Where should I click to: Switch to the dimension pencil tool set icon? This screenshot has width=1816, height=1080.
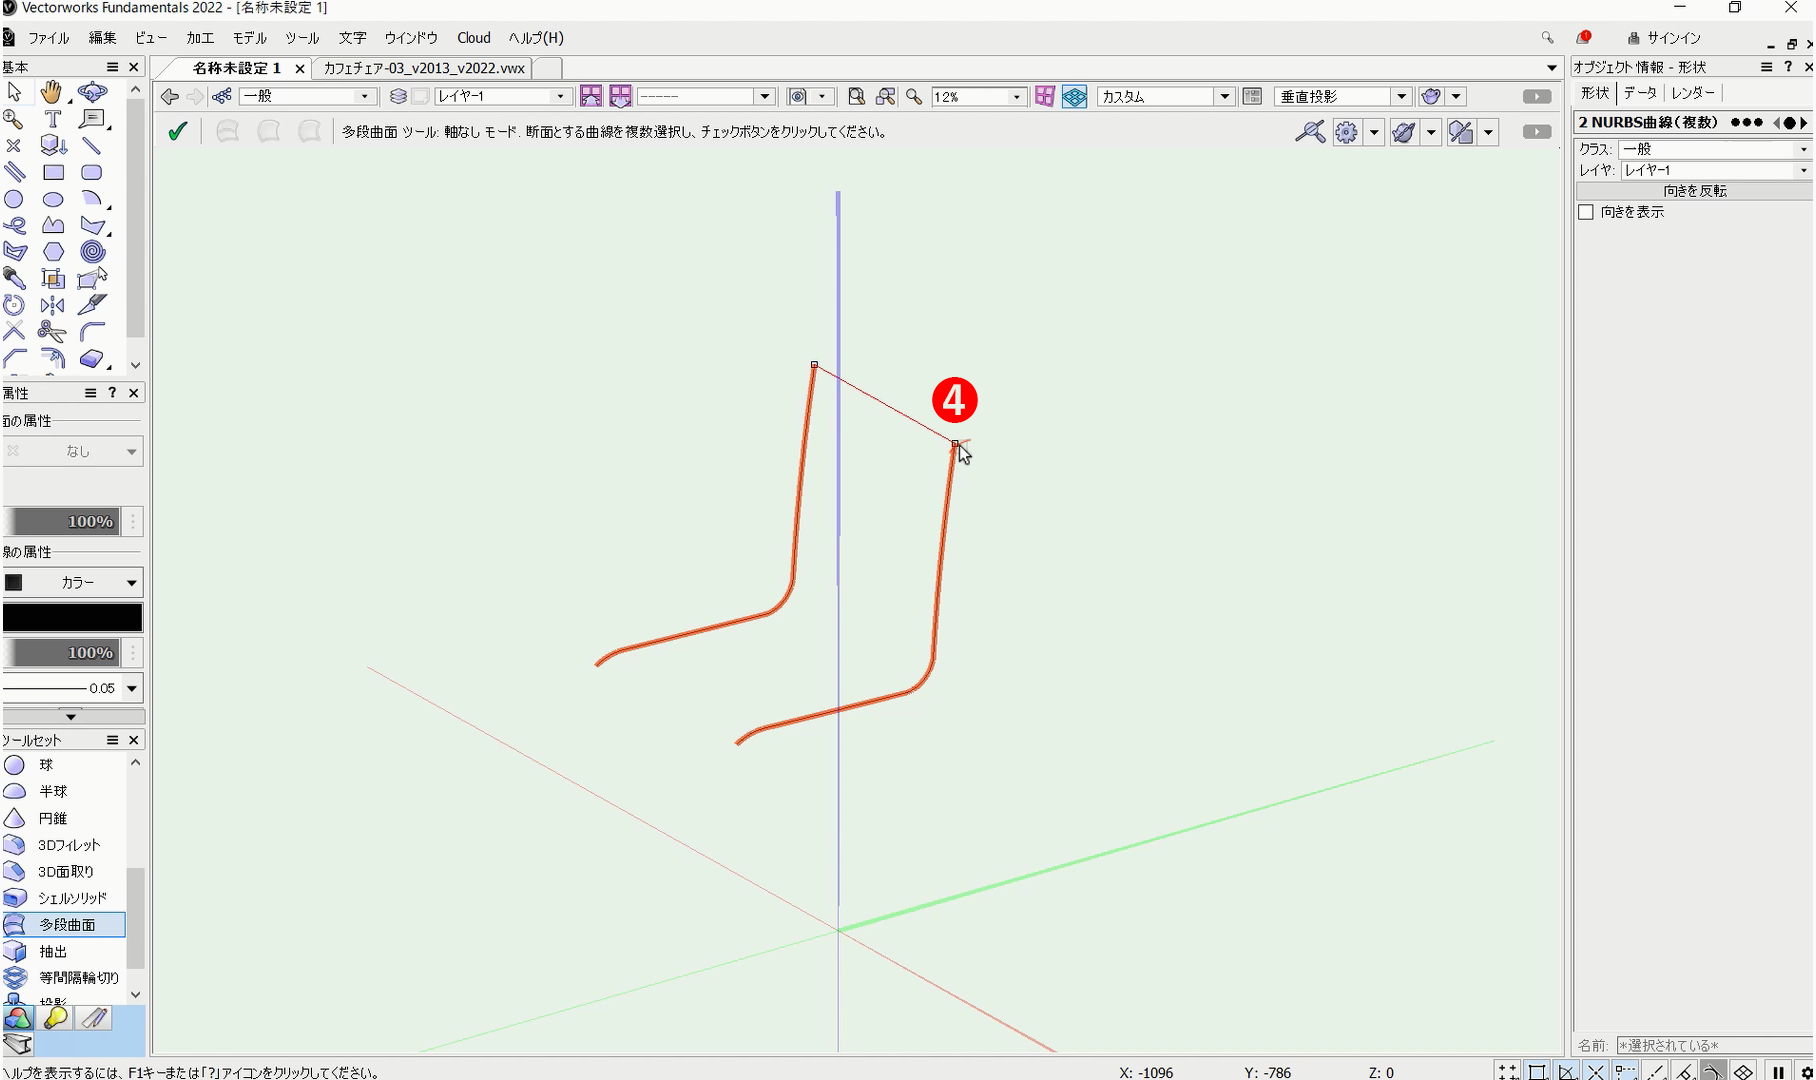pos(94,1018)
